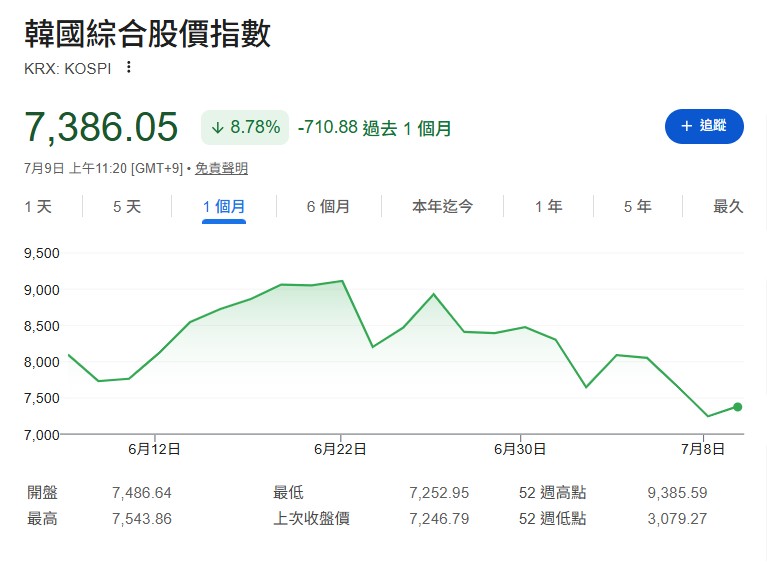Screen dimensions: 767x564
Task: Select the 最久 range tab
Action: [x=728, y=206]
